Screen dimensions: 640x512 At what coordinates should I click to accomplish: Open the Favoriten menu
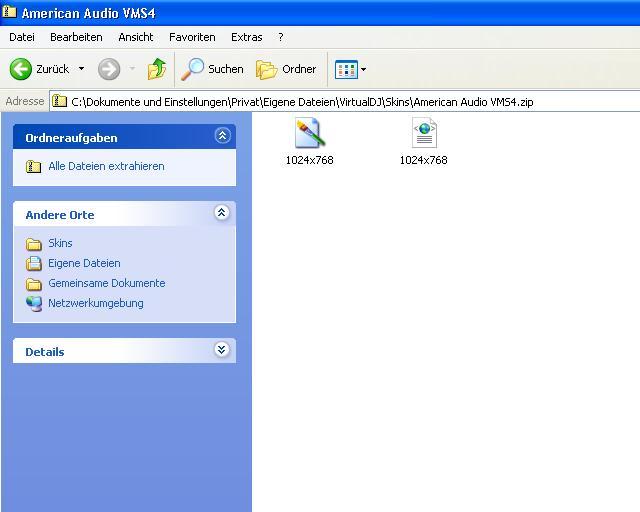tap(192, 37)
